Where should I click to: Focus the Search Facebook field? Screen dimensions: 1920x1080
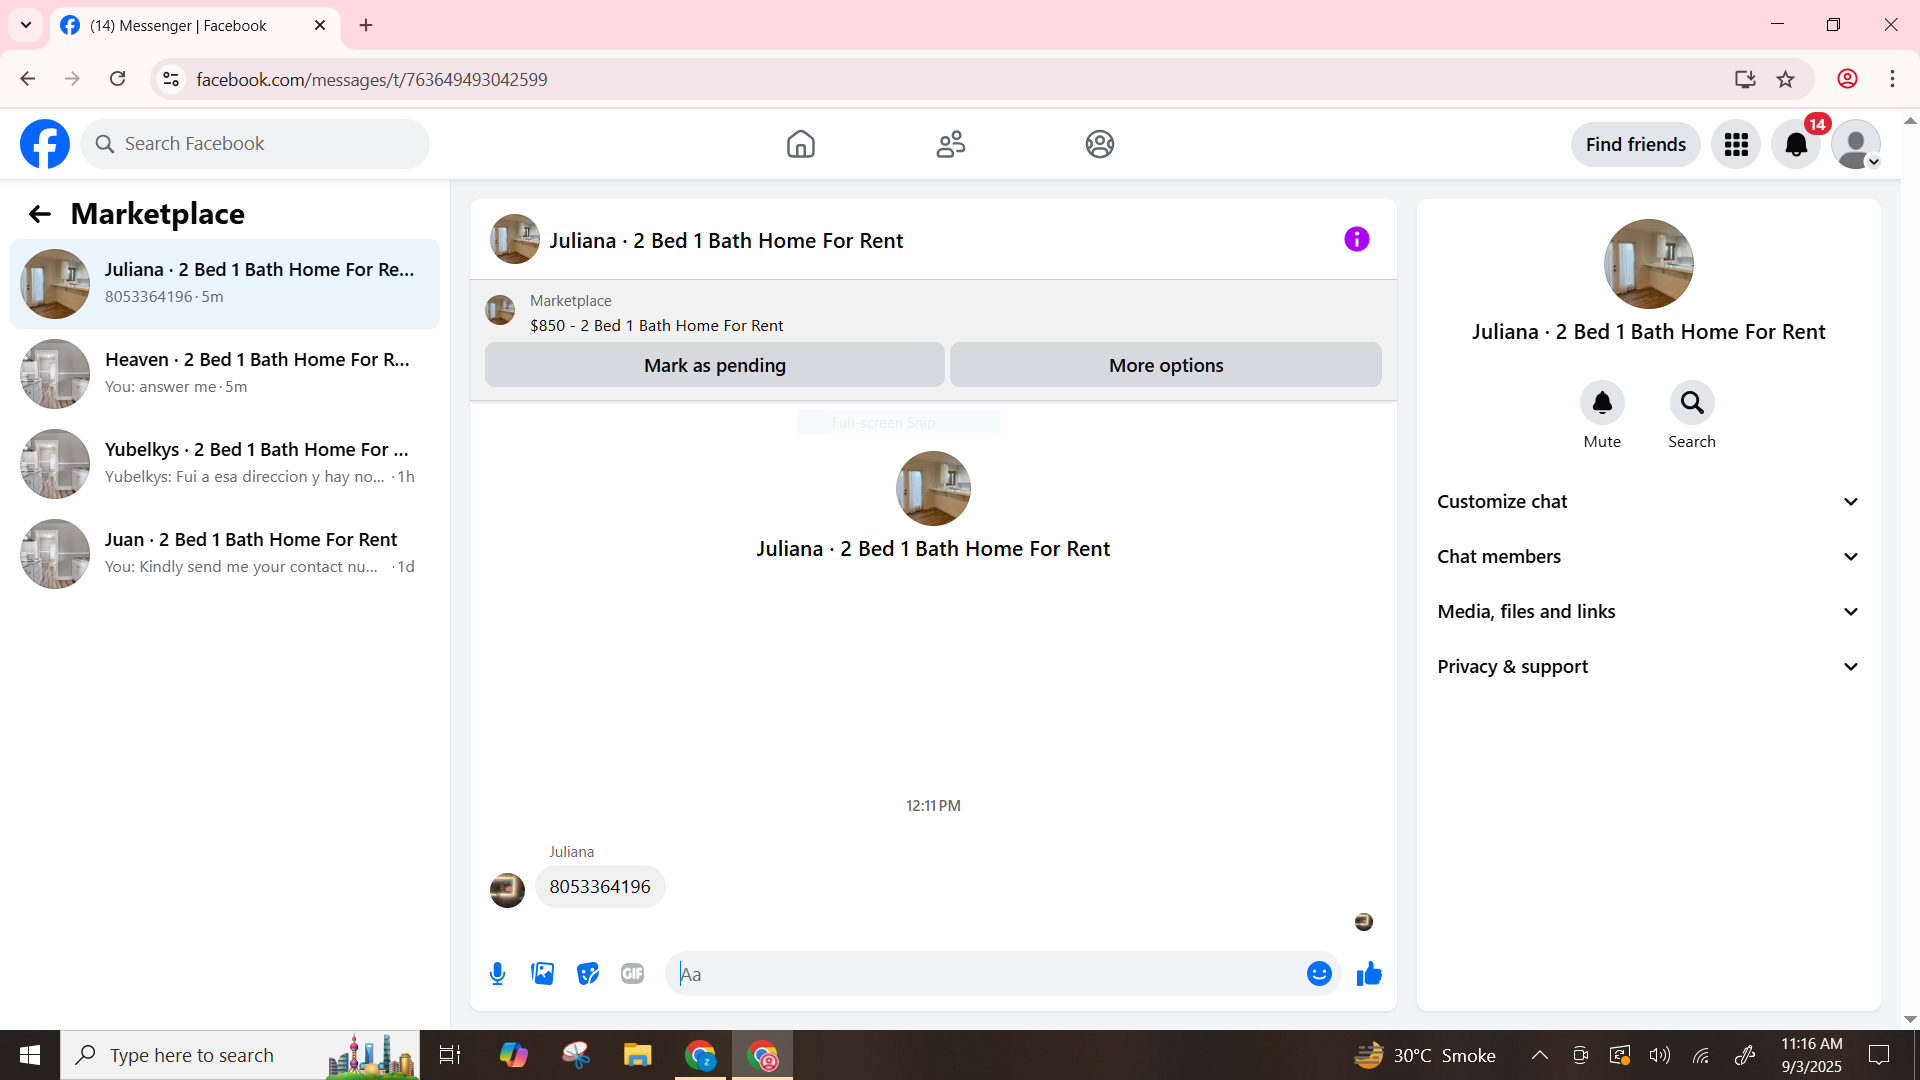[x=255, y=144]
